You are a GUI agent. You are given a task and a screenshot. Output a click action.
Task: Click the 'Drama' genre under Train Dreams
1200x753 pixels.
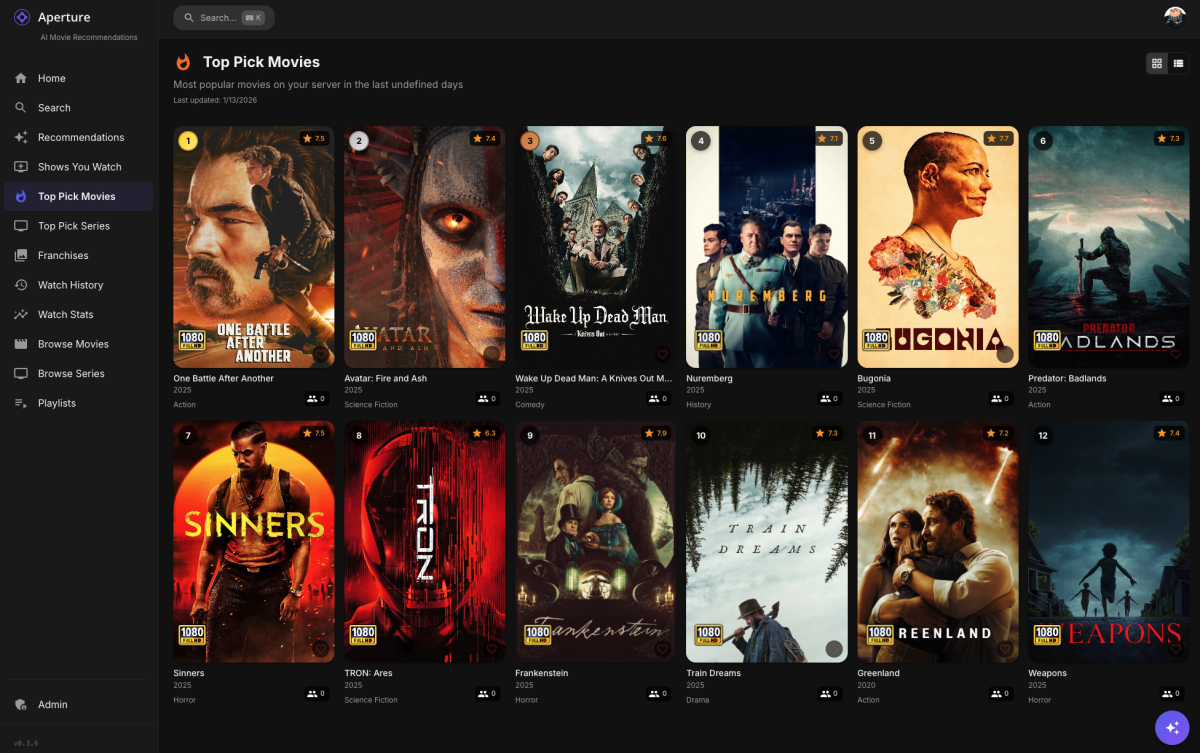(698, 700)
